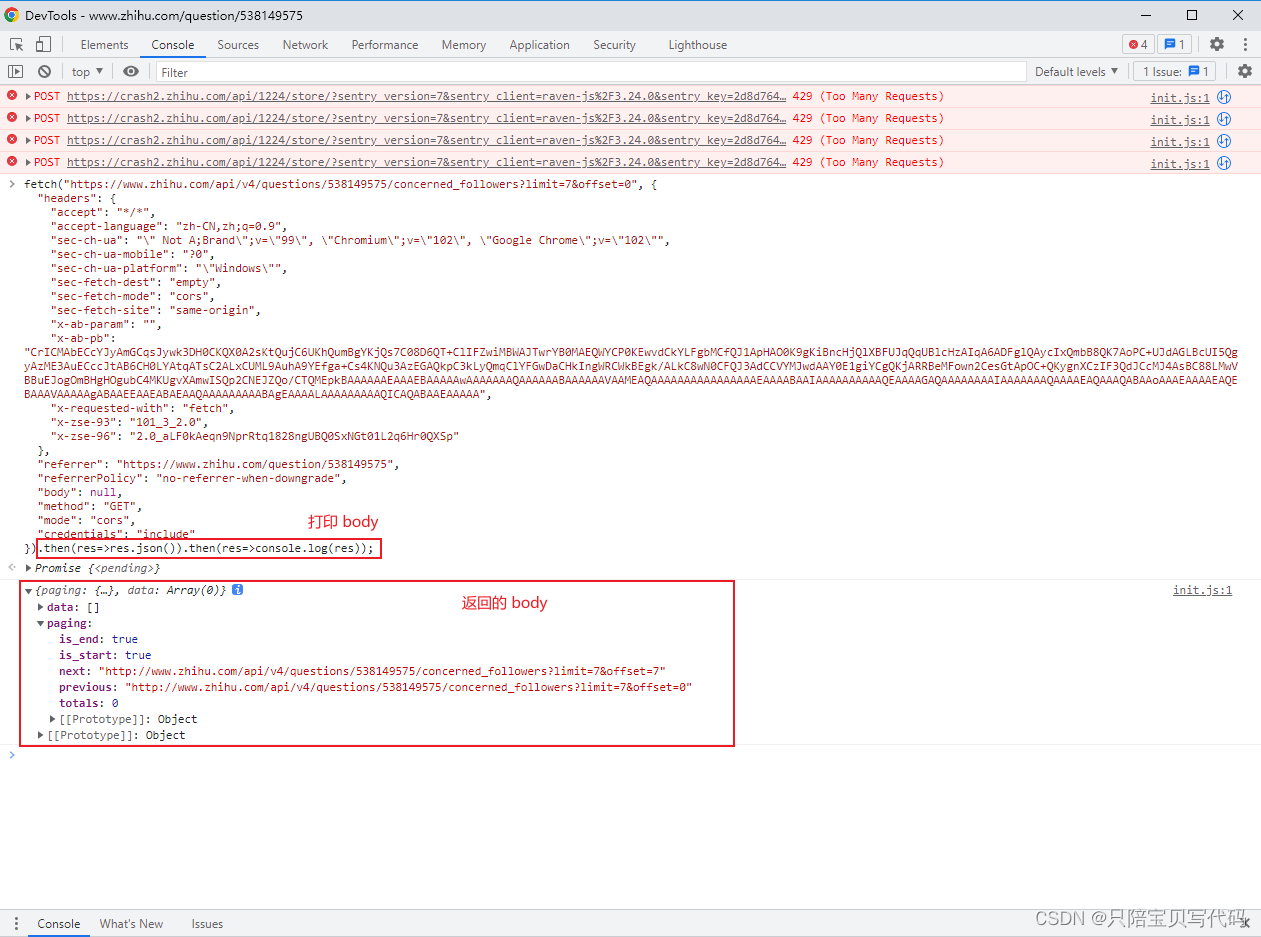Image resolution: width=1261 pixels, height=937 pixels.
Task: Clear the console with the clear icon
Action: click(x=44, y=71)
